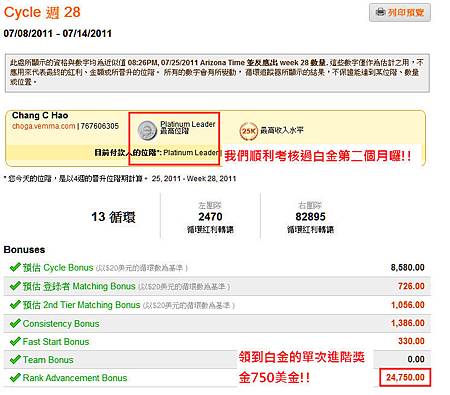
Task: Click the Bonuses section heading
Action: (x=24, y=250)
